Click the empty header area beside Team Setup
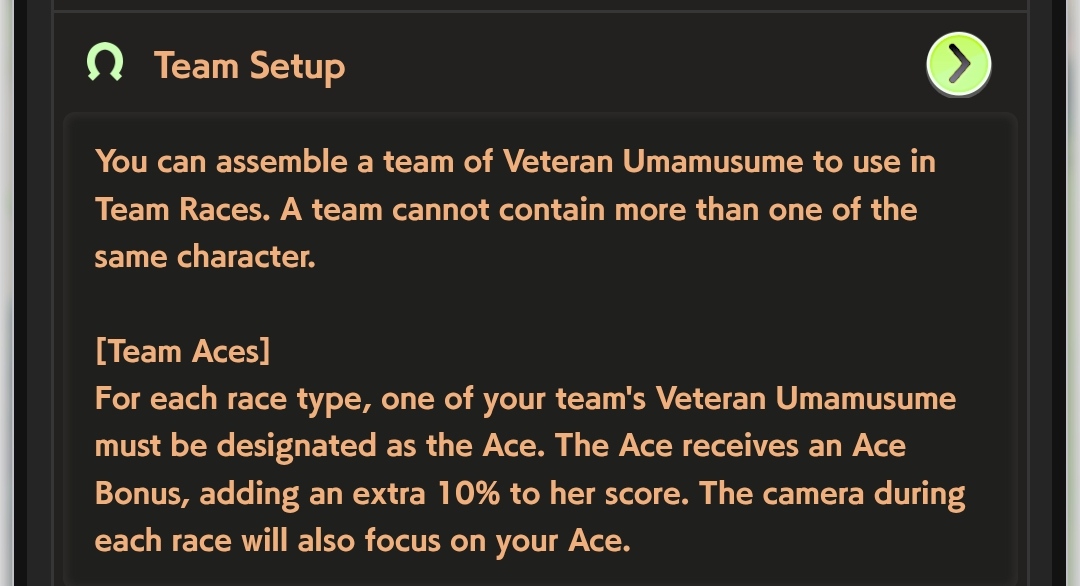 [630, 66]
